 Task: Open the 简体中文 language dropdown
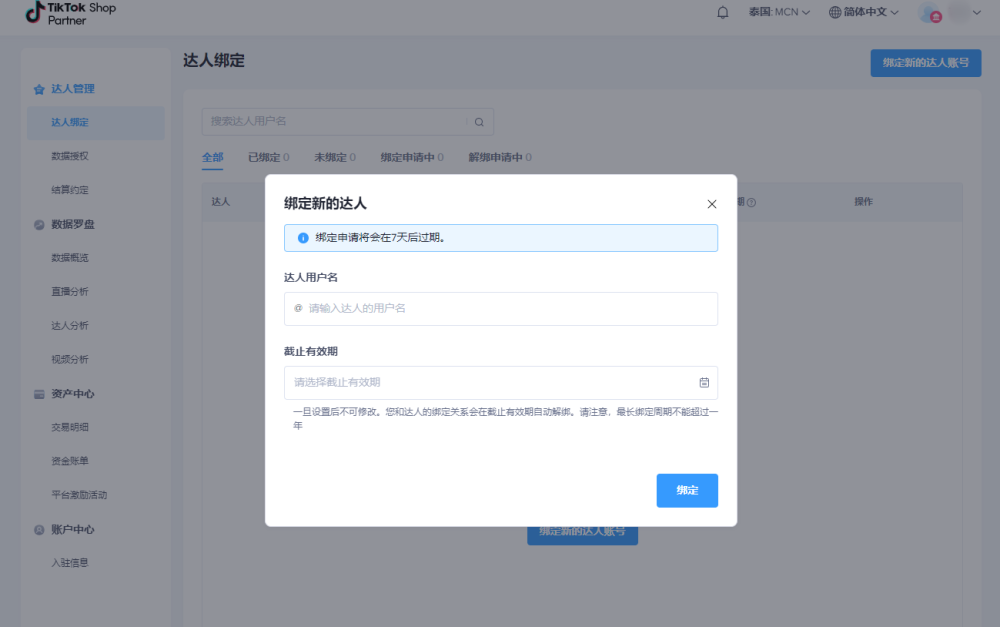coord(862,11)
